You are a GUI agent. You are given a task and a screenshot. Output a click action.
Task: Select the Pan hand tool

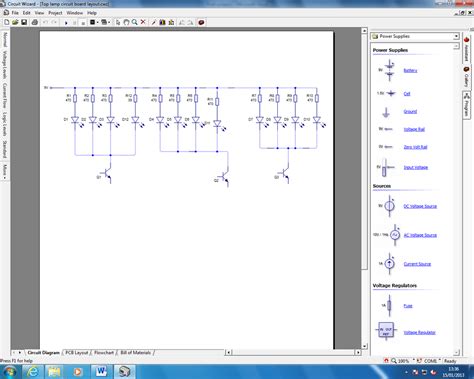(x=126, y=22)
